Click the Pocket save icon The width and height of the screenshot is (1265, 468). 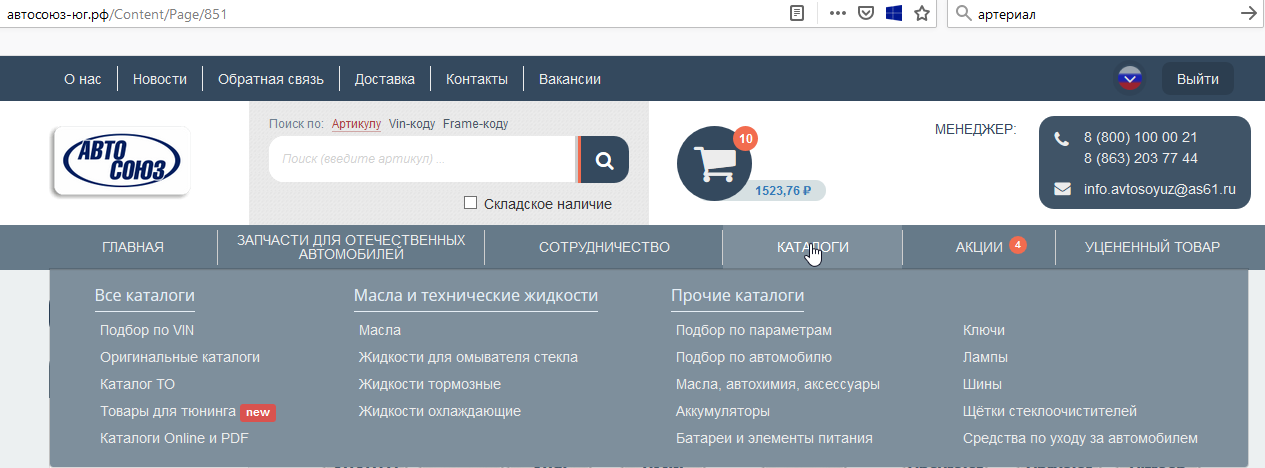(865, 13)
